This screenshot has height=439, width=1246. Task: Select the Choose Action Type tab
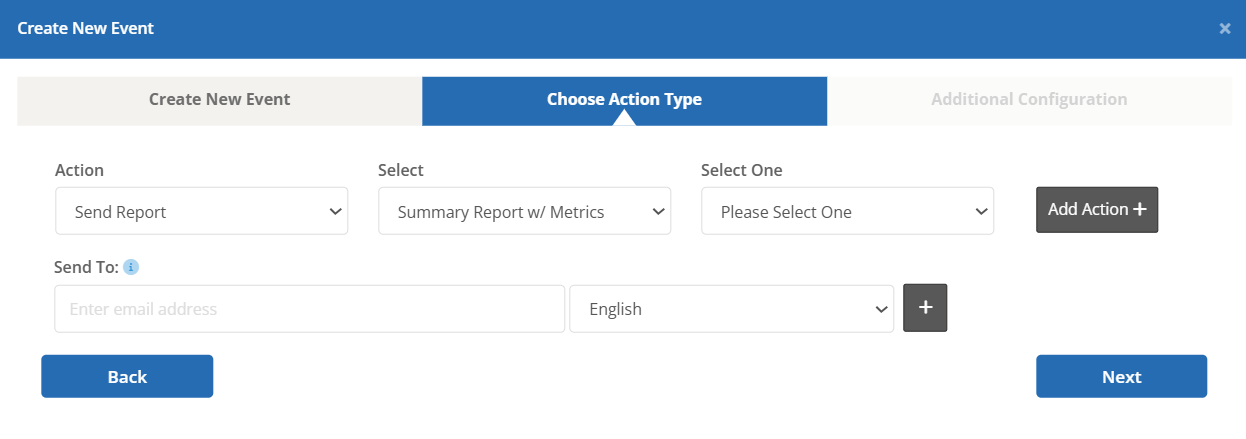624,99
